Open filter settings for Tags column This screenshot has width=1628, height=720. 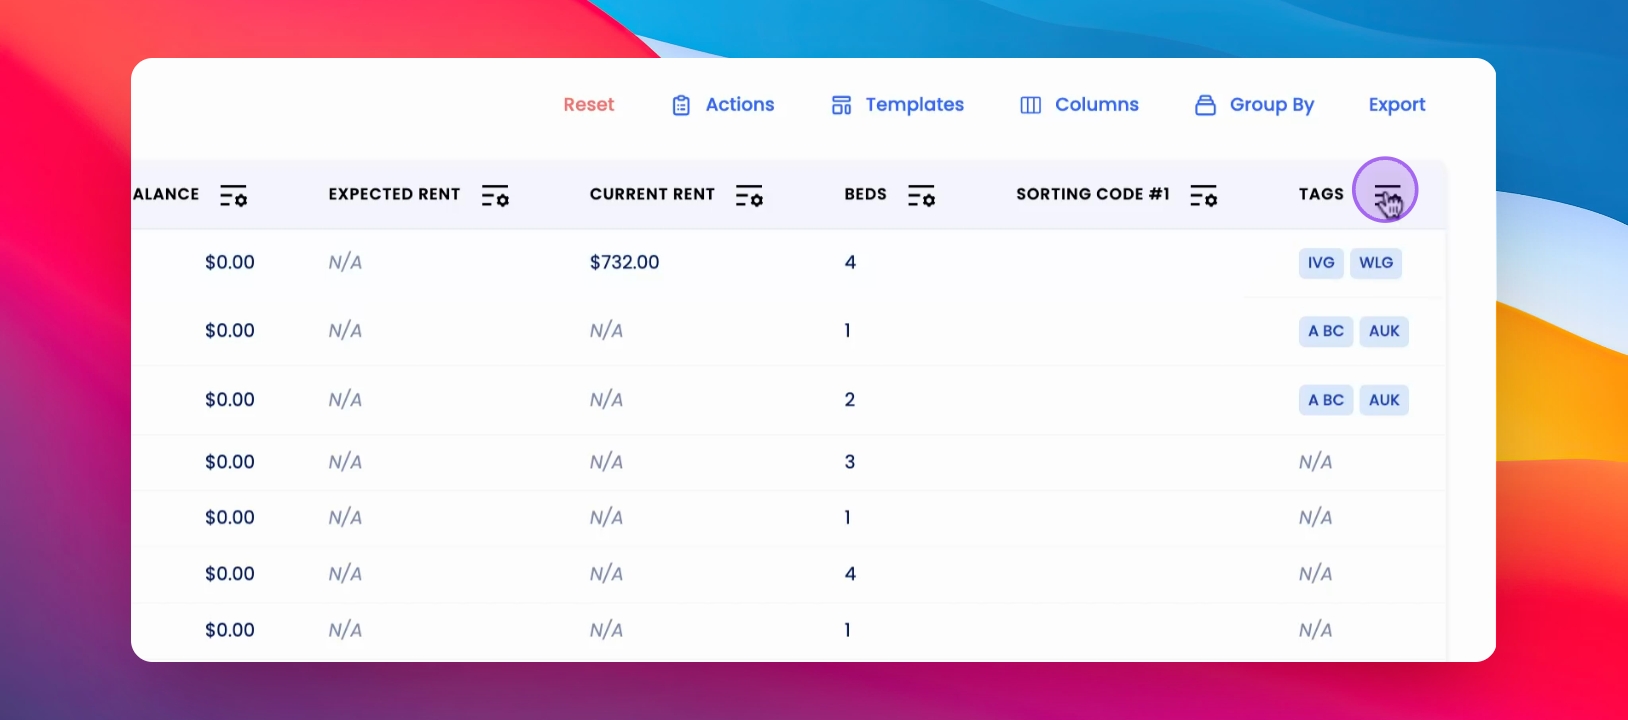[1387, 196]
